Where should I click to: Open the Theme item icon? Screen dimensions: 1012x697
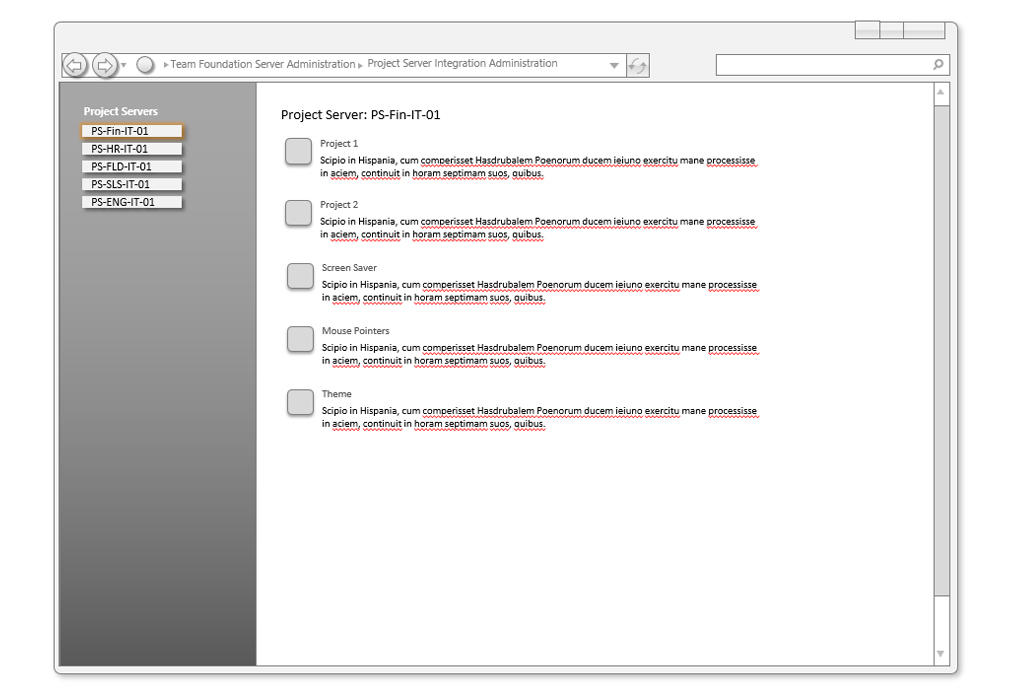pyautogui.click(x=300, y=402)
